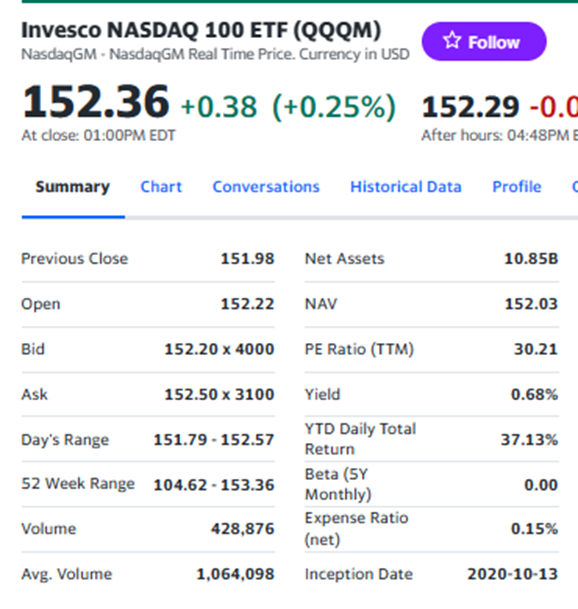
Task: Click the Ask value 152.50 x 3100
Action: click(219, 394)
